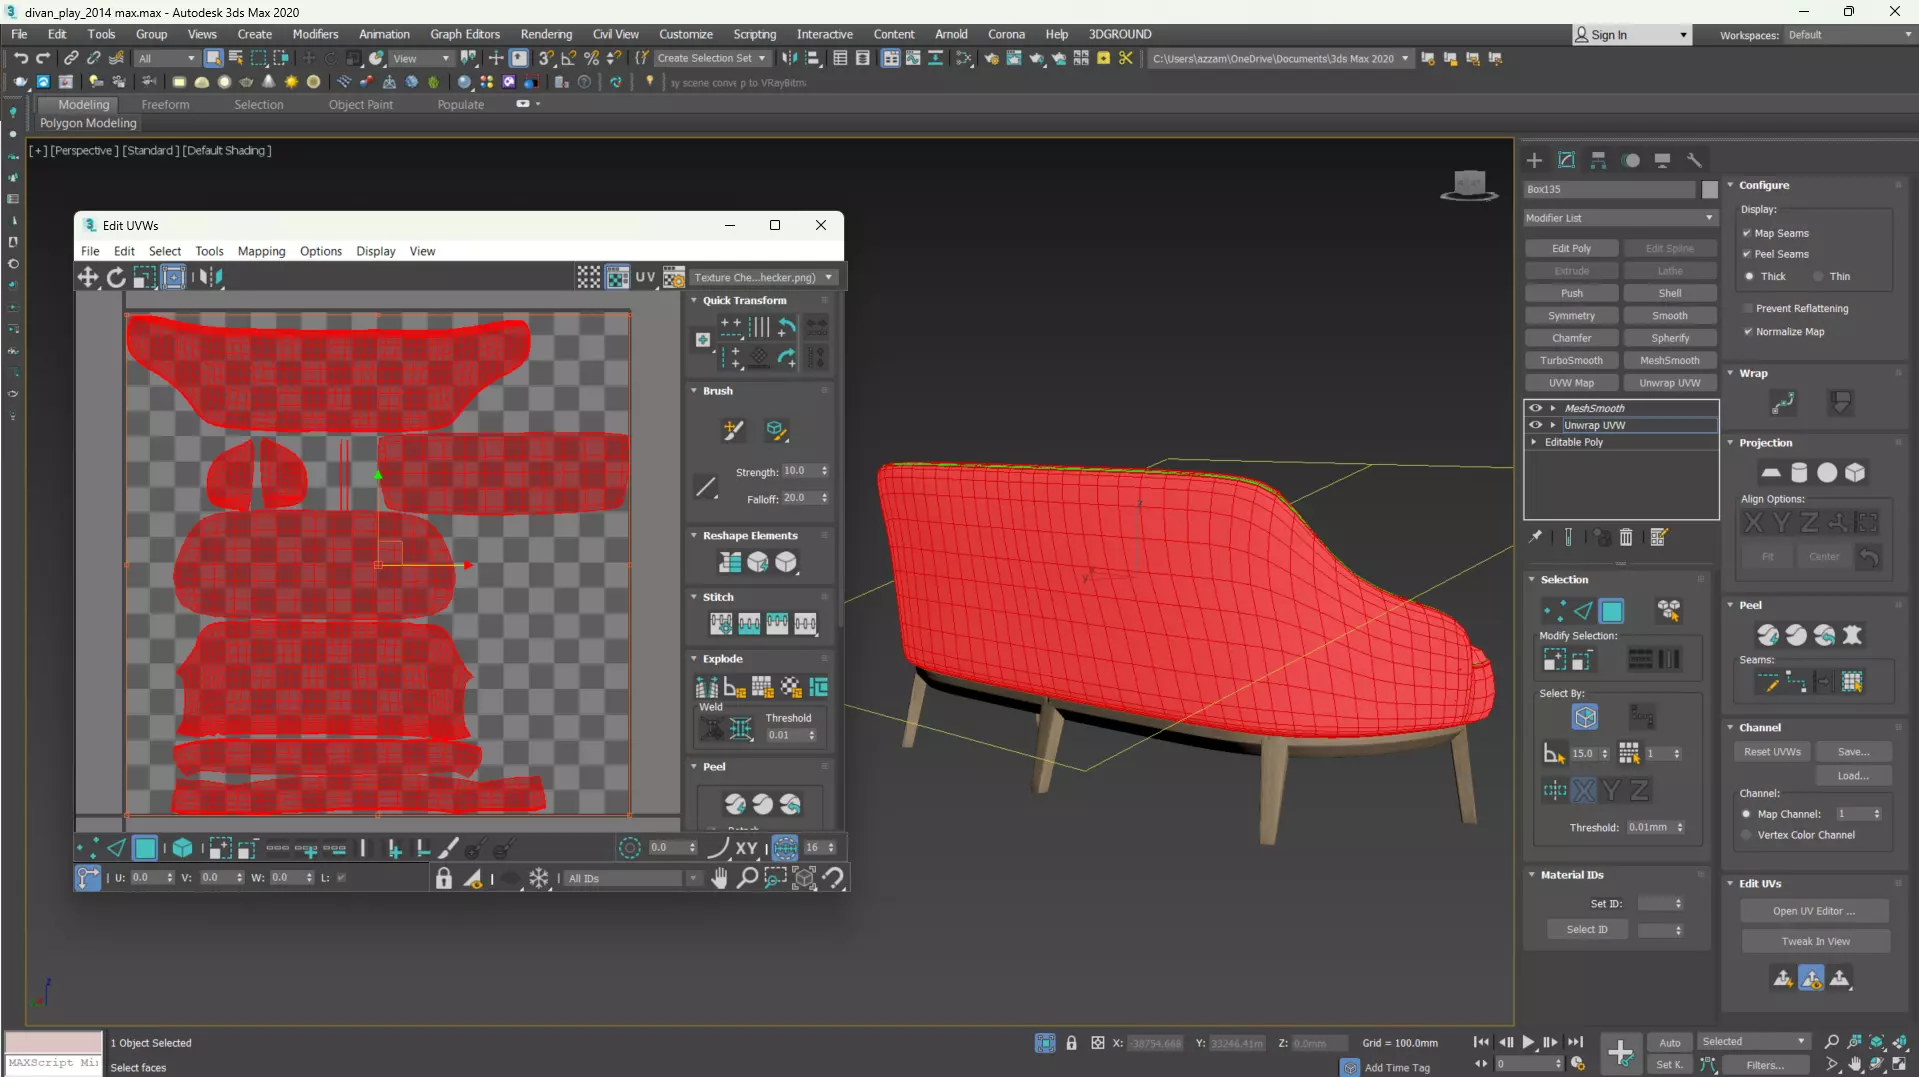Select Polygon sub-object mode in Edit UVWs bottom bar
The image size is (1919, 1077).
coord(145,848)
